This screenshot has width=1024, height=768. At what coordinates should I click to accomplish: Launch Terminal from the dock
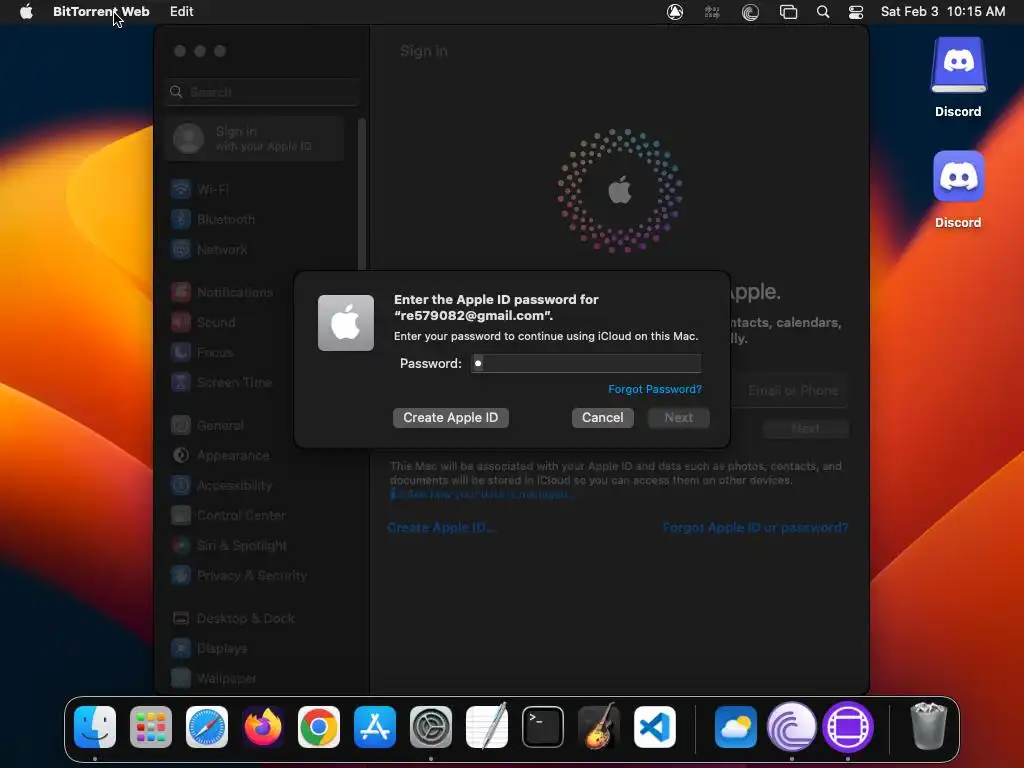click(x=543, y=727)
